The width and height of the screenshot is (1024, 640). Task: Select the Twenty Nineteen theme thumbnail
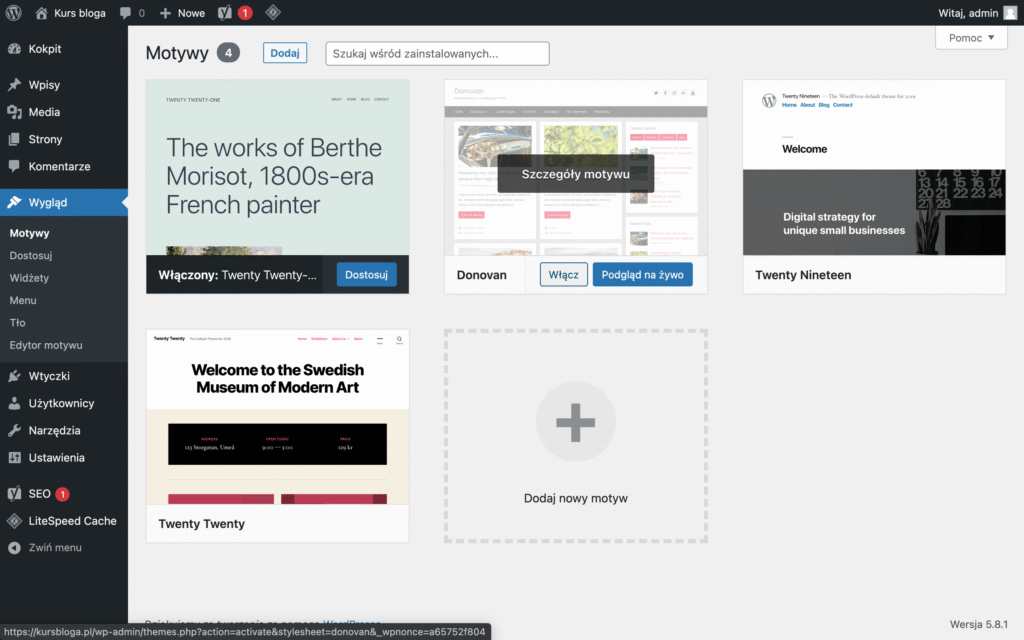(x=873, y=167)
